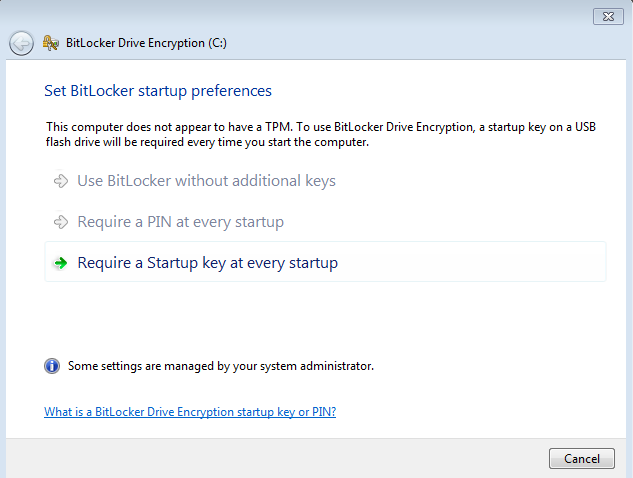Image resolution: width=633 pixels, height=478 pixels.
Task: Click 'Some settings are managed' administrator notice
Action: [x=221, y=366]
